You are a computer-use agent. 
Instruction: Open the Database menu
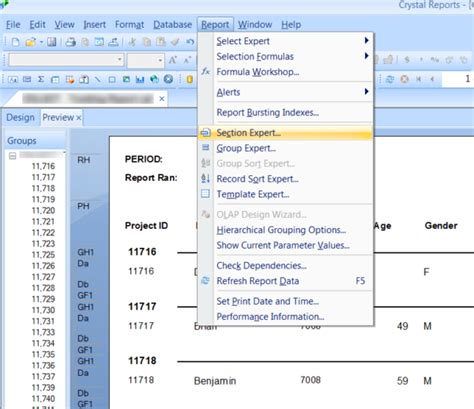coord(172,25)
